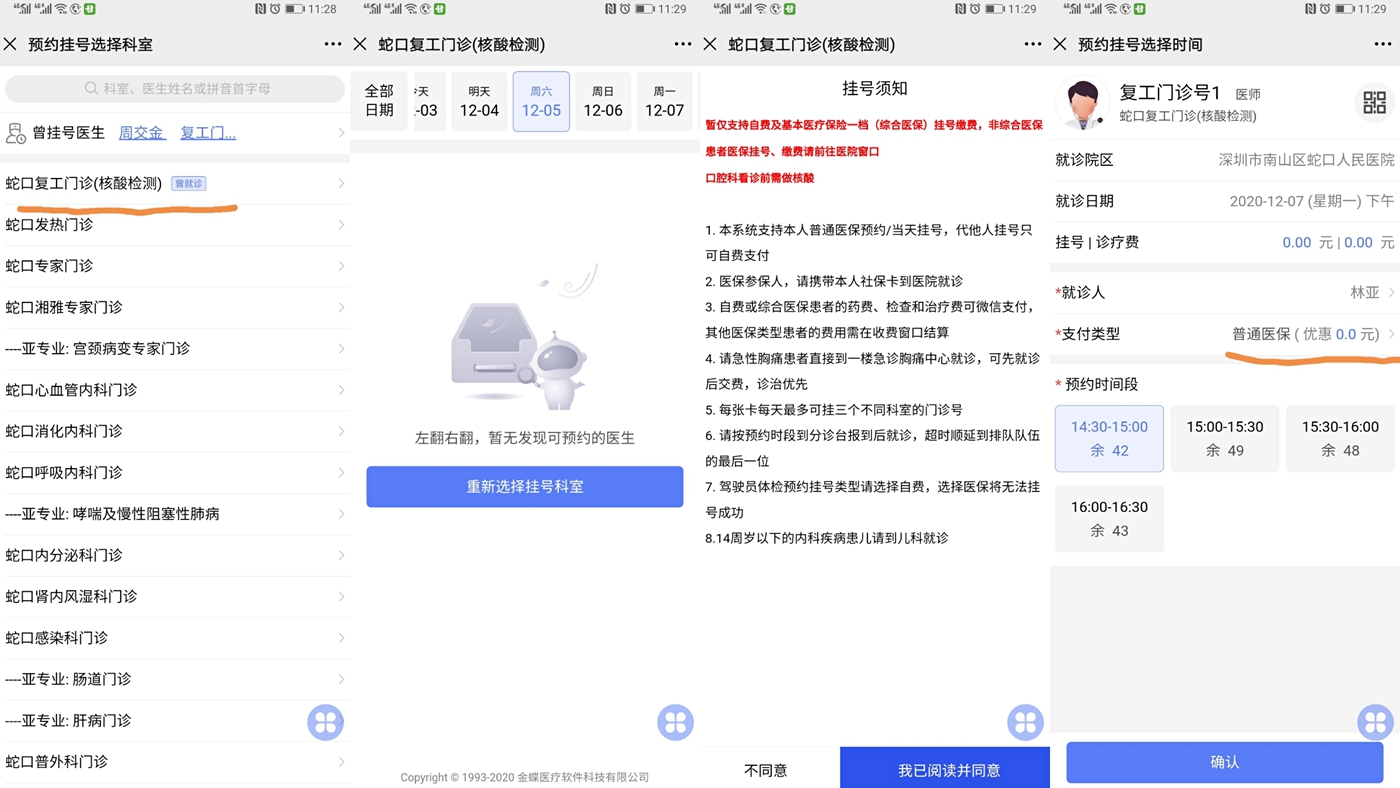Switch to the 周日 12-06 date tab
Image resolution: width=1400 pixels, height=788 pixels.
pos(603,101)
